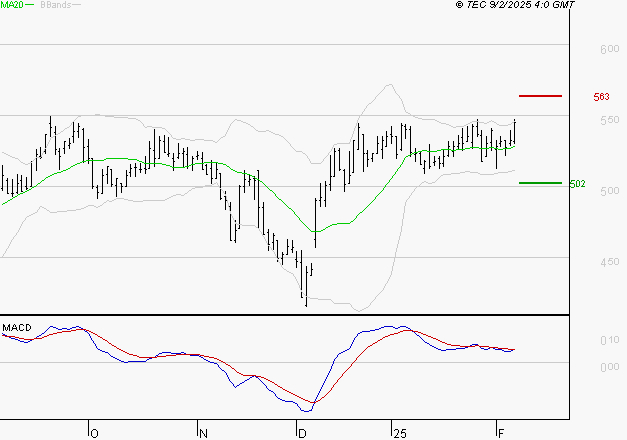Click the N month marker on time axis
The image size is (627, 440).
[x=203, y=434]
